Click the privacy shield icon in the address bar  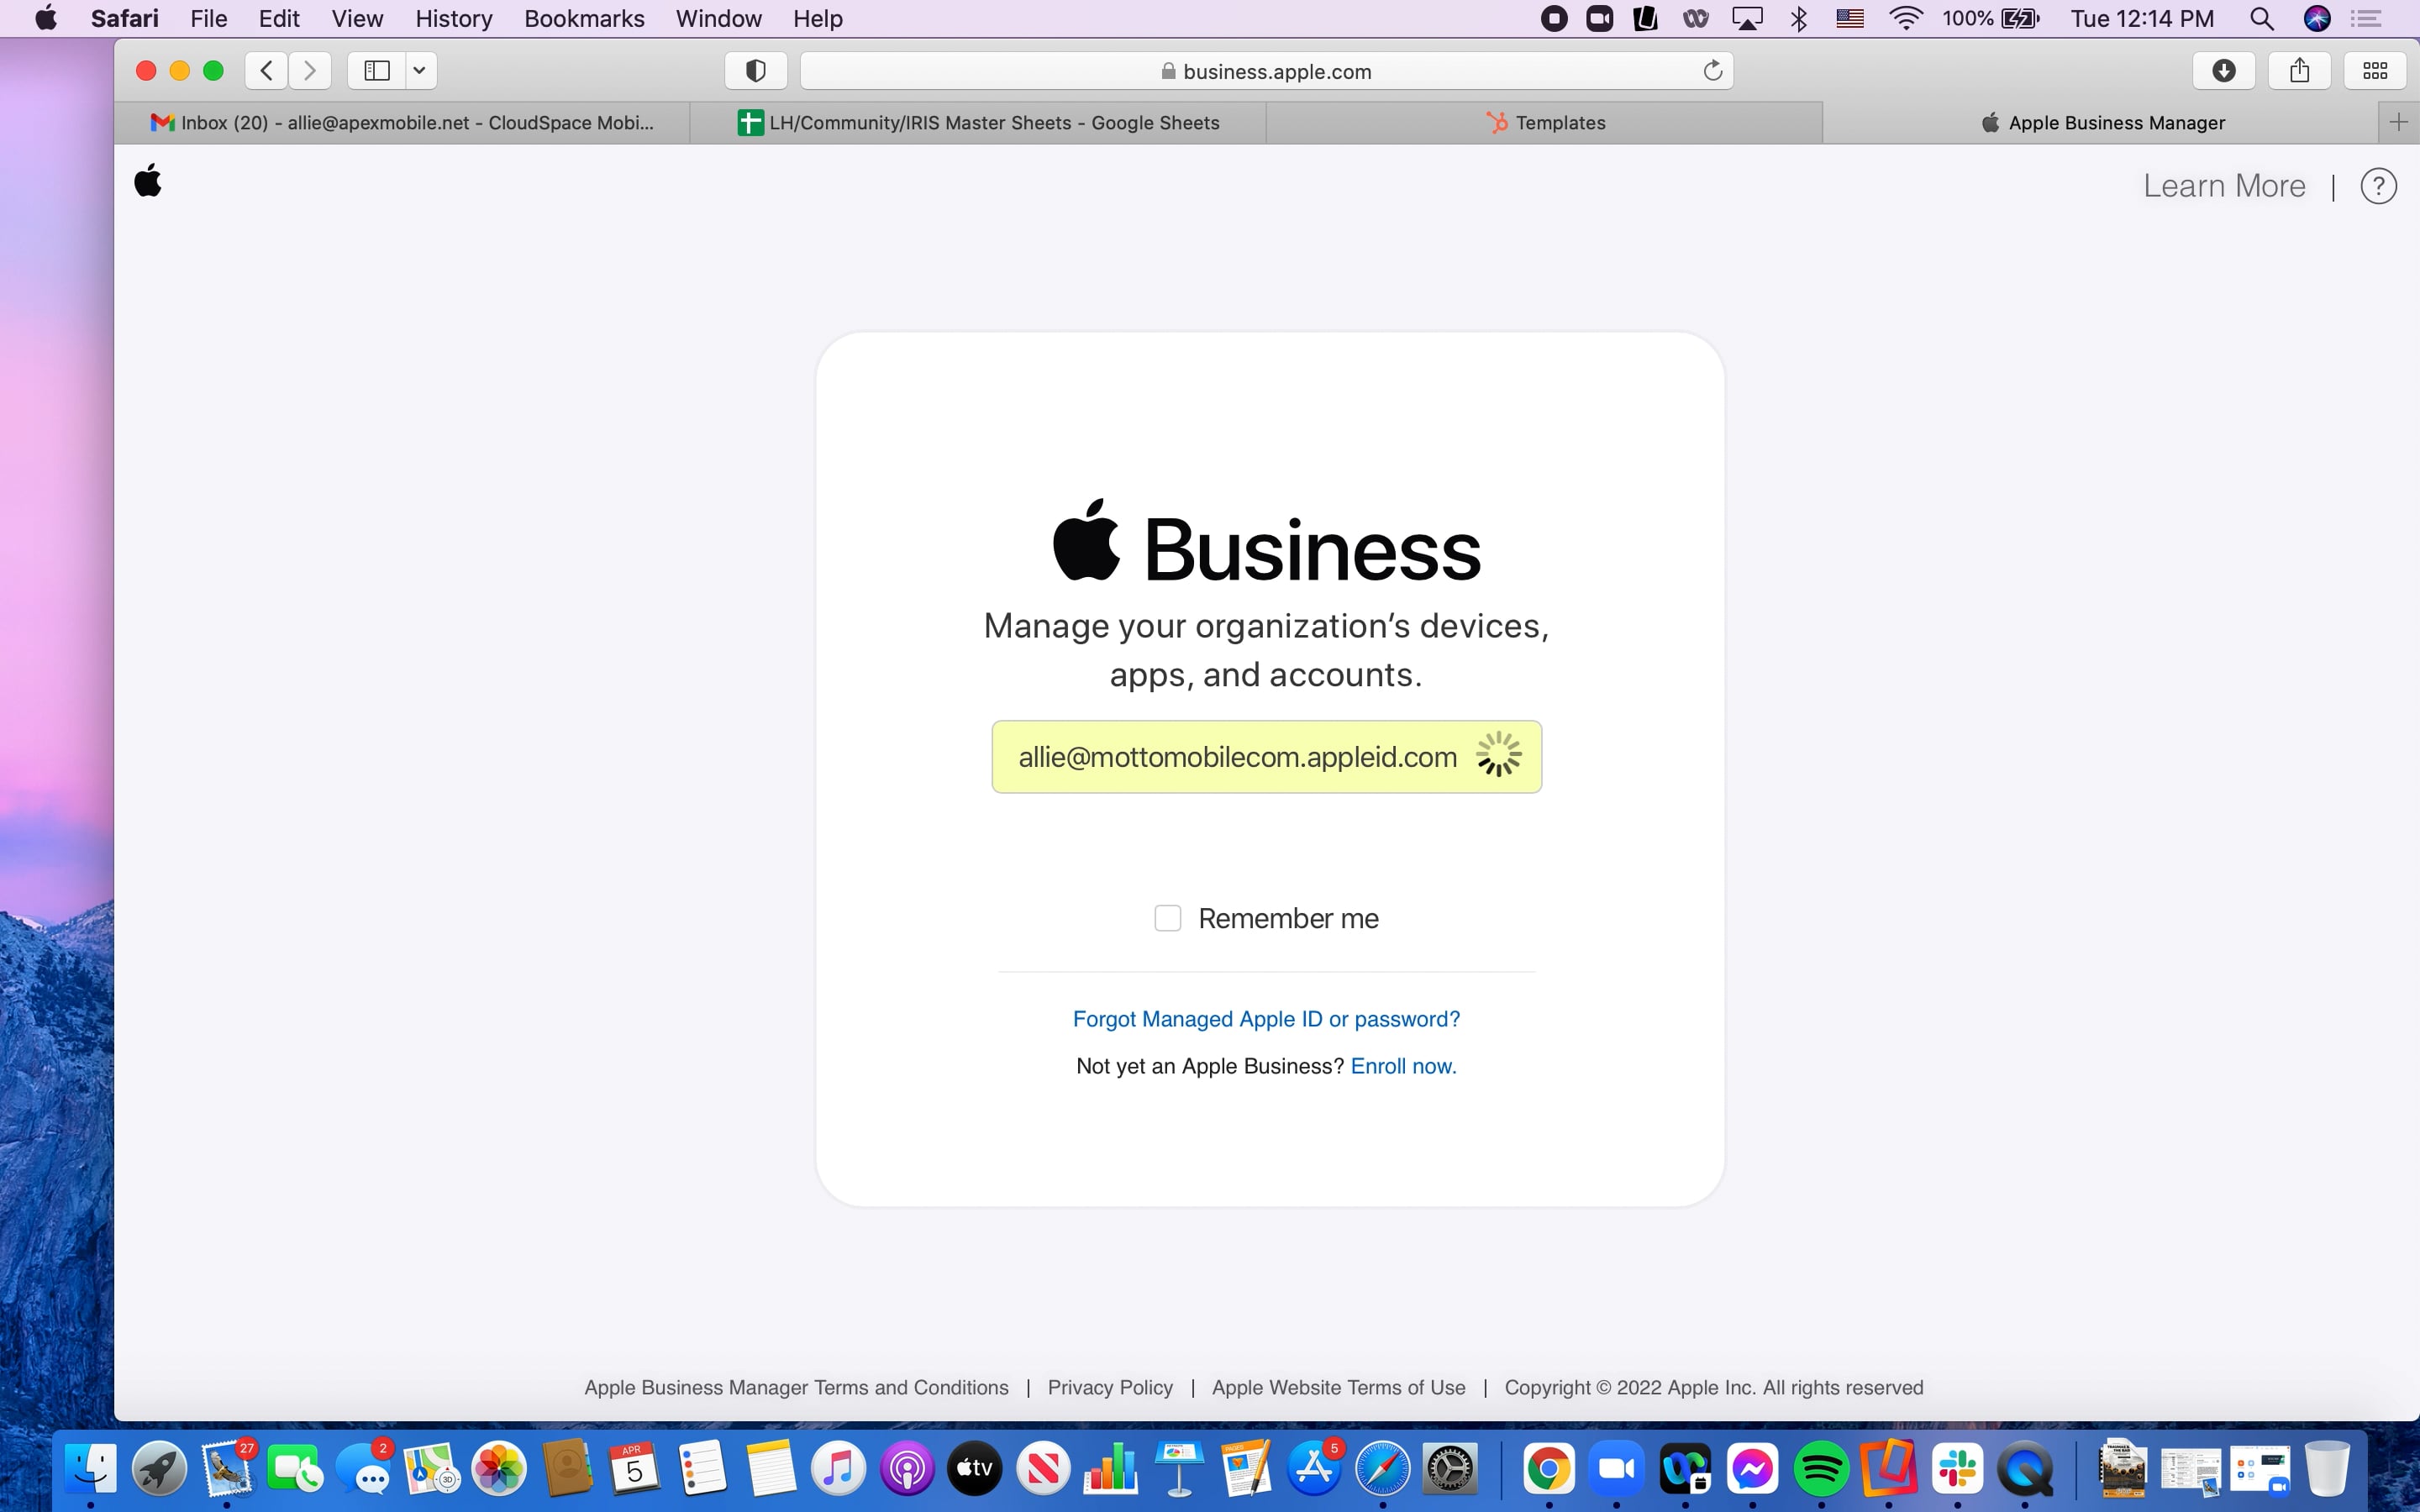[755, 70]
